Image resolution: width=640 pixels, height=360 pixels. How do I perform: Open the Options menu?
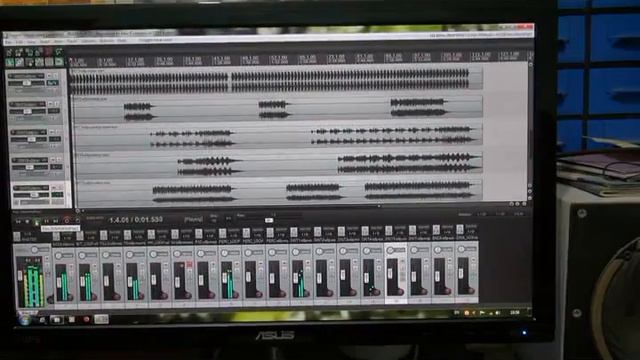89,42
